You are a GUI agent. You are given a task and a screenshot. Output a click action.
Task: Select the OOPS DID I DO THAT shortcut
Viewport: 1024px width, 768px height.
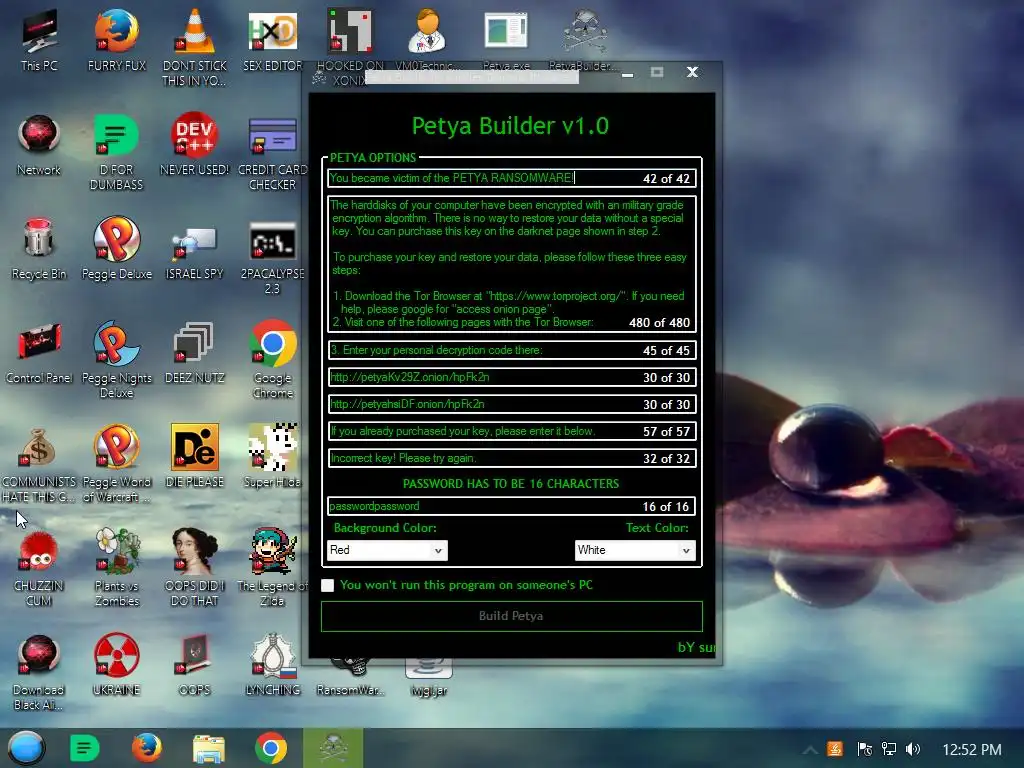pyautogui.click(x=195, y=568)
